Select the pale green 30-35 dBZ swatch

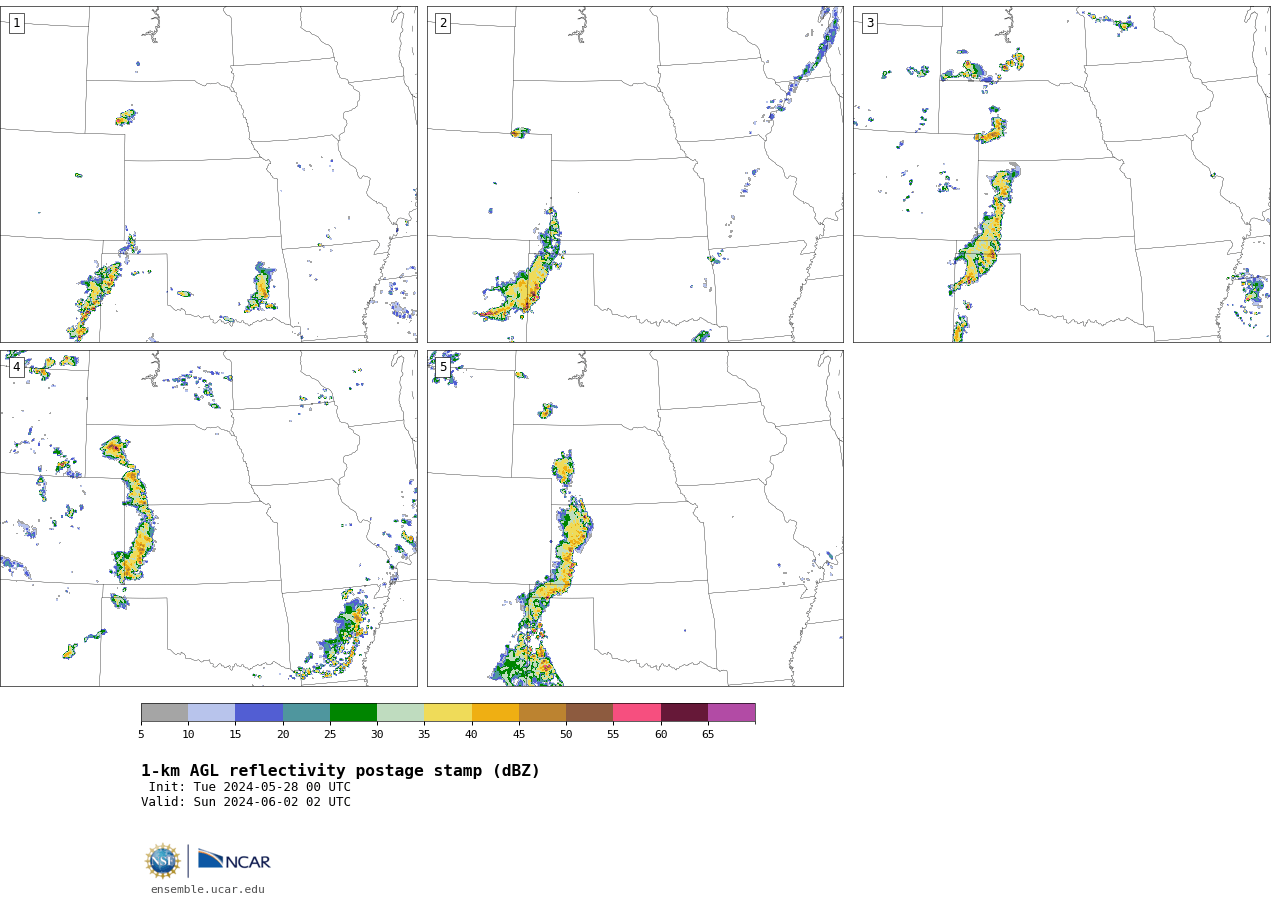(401, 713)
